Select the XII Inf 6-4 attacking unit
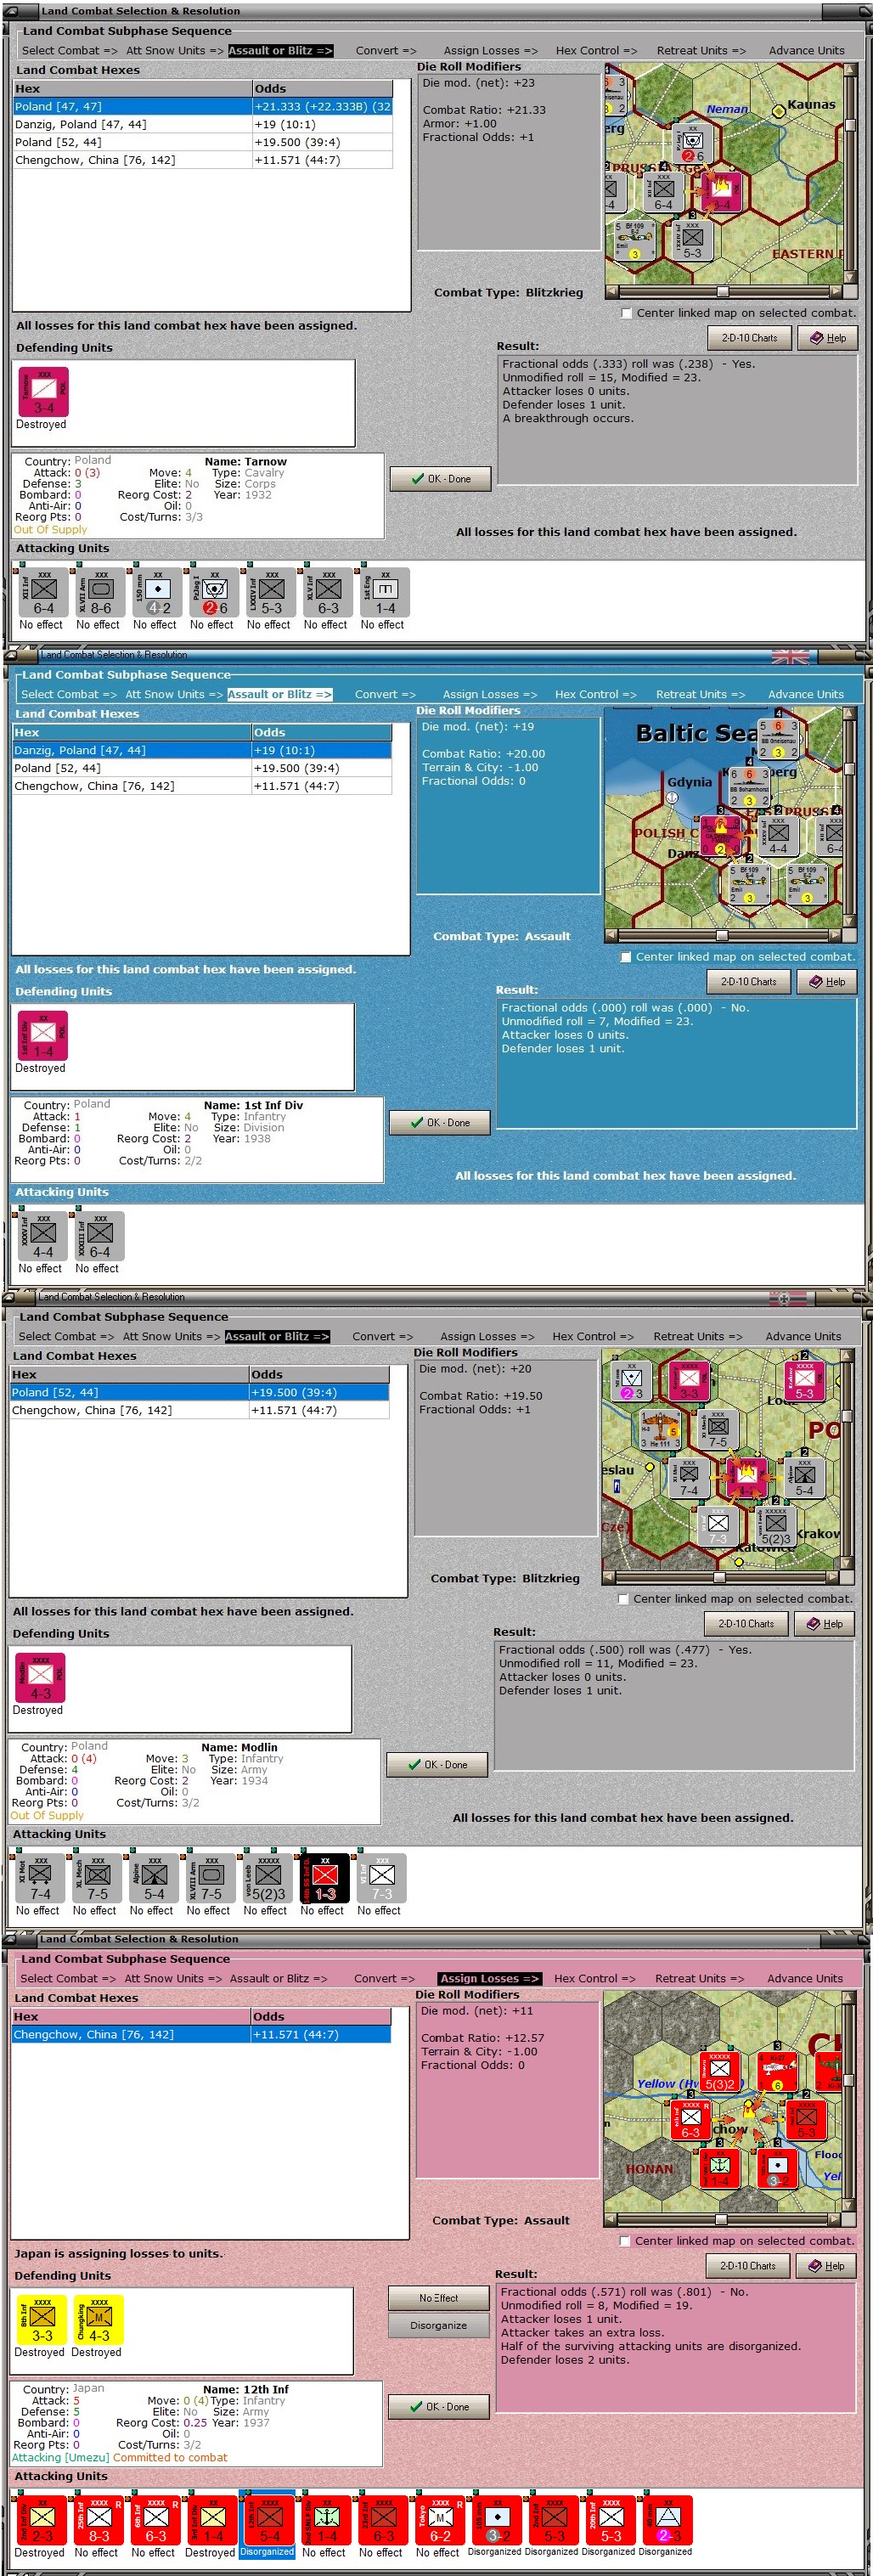Image resolution: width=873 pixels, height=2576 pixels. tap(44, 594)
